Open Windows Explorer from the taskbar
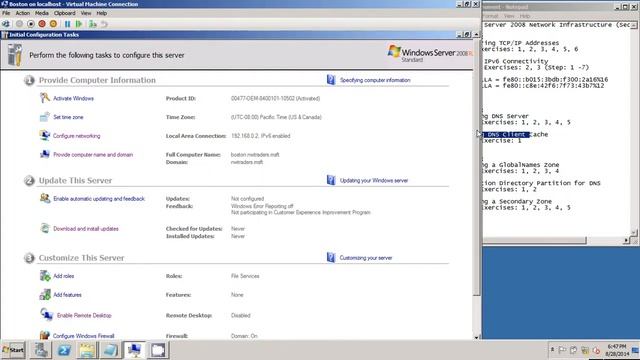Viewport: 640px width, 360px height. [87, 350]
